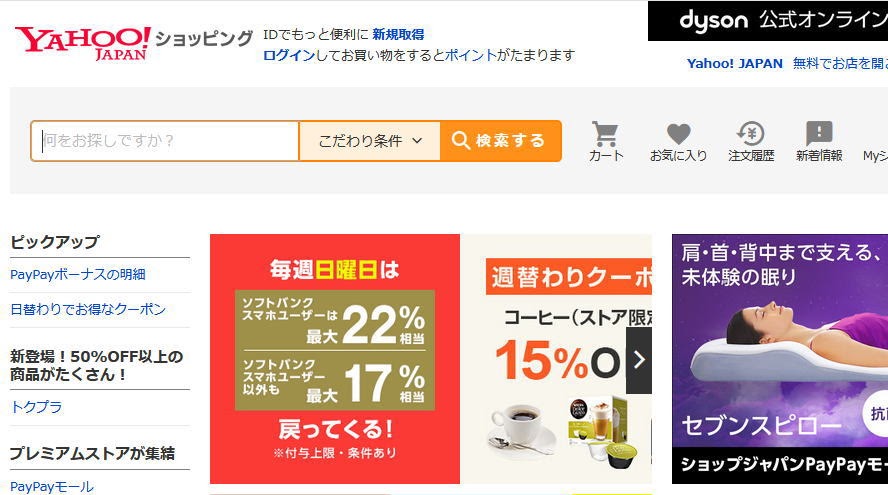Click the dyson 公式オンライン banner

(768, 21)
